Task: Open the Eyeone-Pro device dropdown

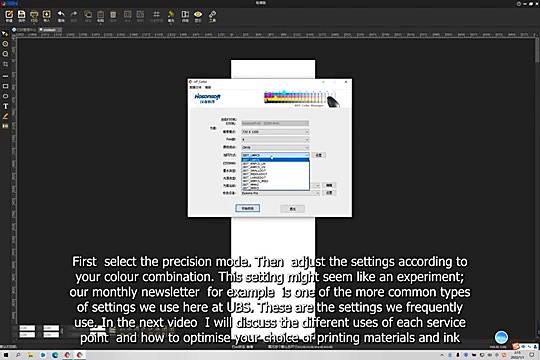Action: (280, 193)
